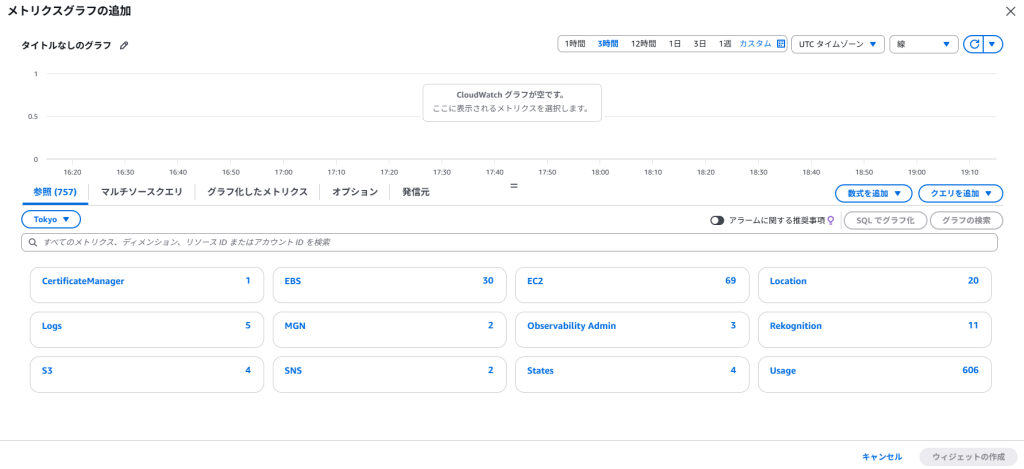Expand the line graph type dropdown
The height and width of the screenshot is (469, 1024).
point(923,44)
